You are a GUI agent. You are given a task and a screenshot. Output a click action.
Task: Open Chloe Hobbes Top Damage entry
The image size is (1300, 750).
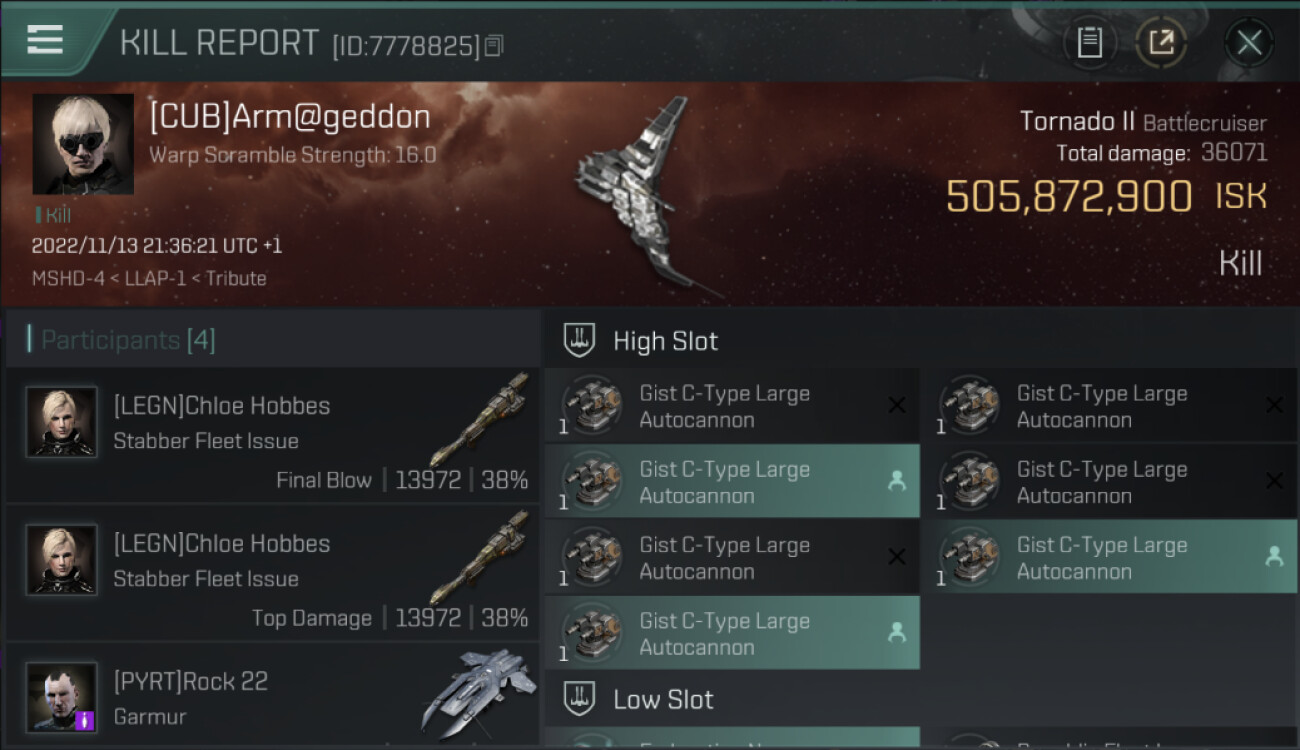(x=272, y=573)
